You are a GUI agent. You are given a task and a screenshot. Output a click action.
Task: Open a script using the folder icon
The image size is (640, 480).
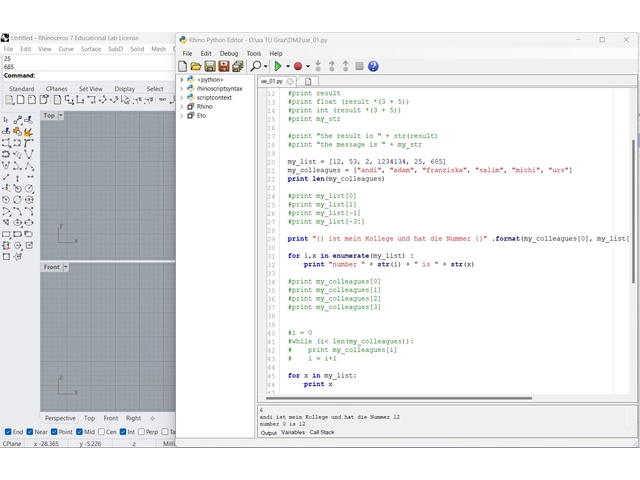196,66
